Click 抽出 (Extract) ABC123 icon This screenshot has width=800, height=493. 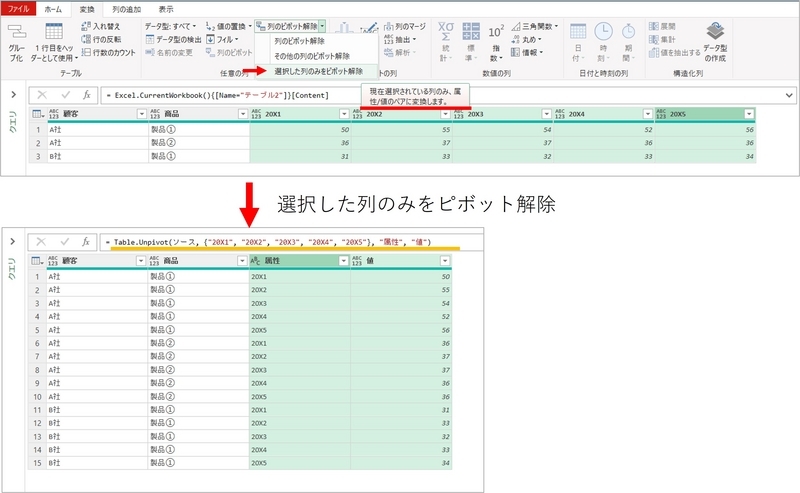(x=388, y=39)
